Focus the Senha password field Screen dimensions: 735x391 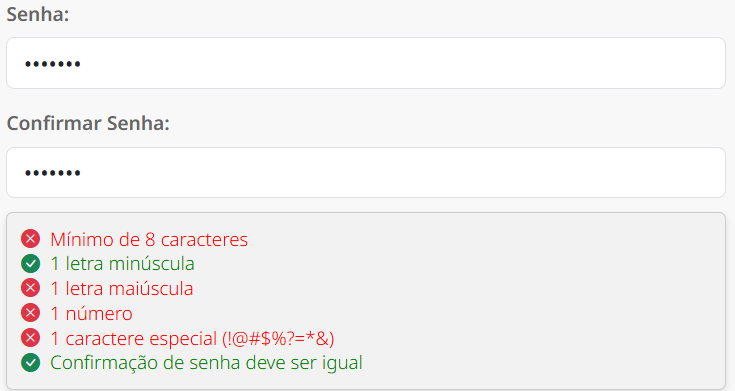[366, 63]
